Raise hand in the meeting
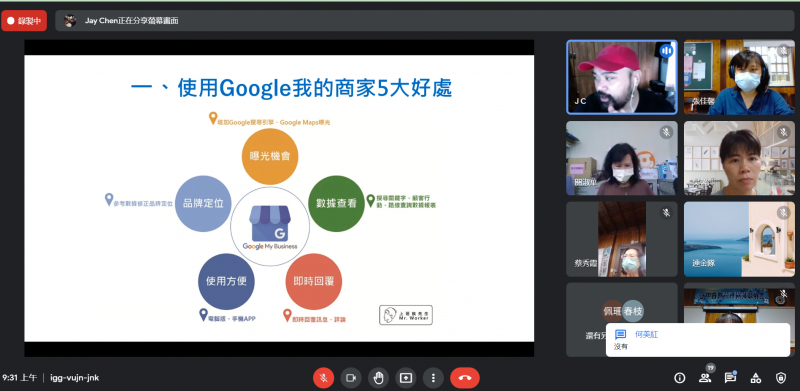Viewport: 800px width, 391px height. coord(378,378)
